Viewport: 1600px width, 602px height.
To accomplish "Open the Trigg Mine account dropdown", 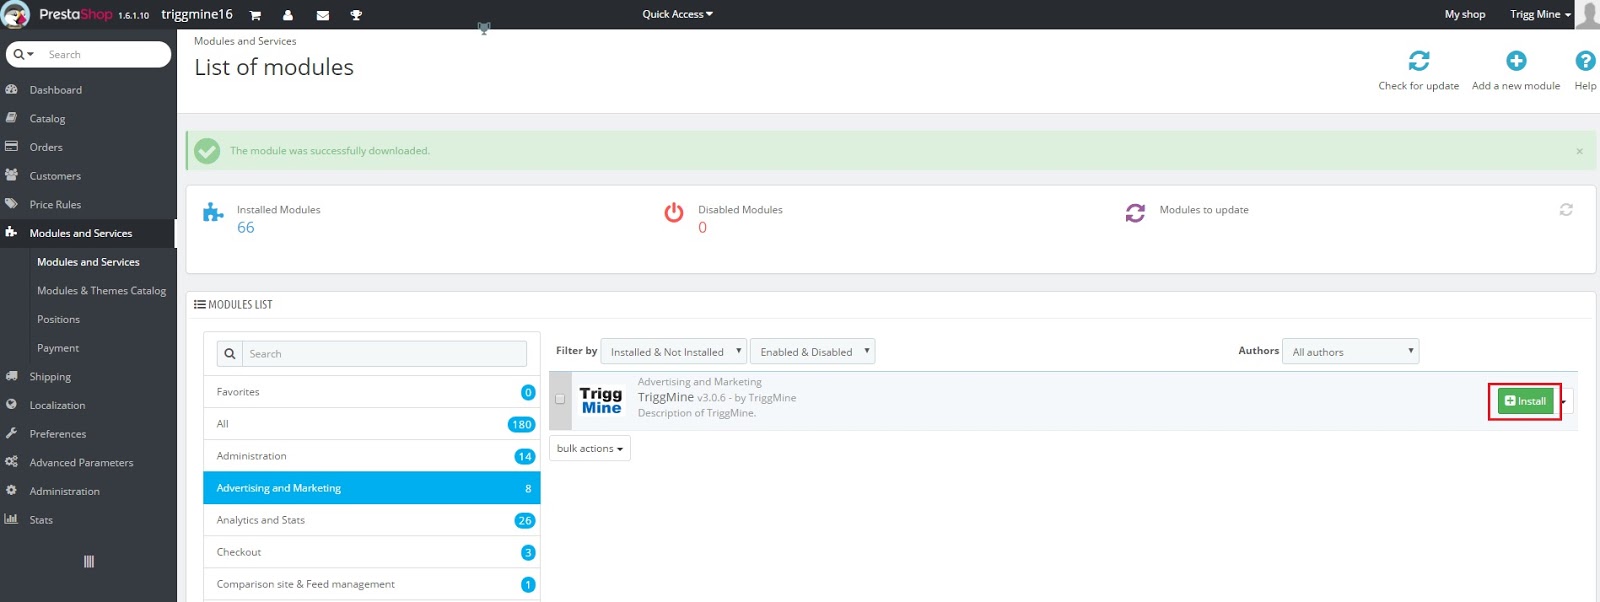I will pos(1540,14).
